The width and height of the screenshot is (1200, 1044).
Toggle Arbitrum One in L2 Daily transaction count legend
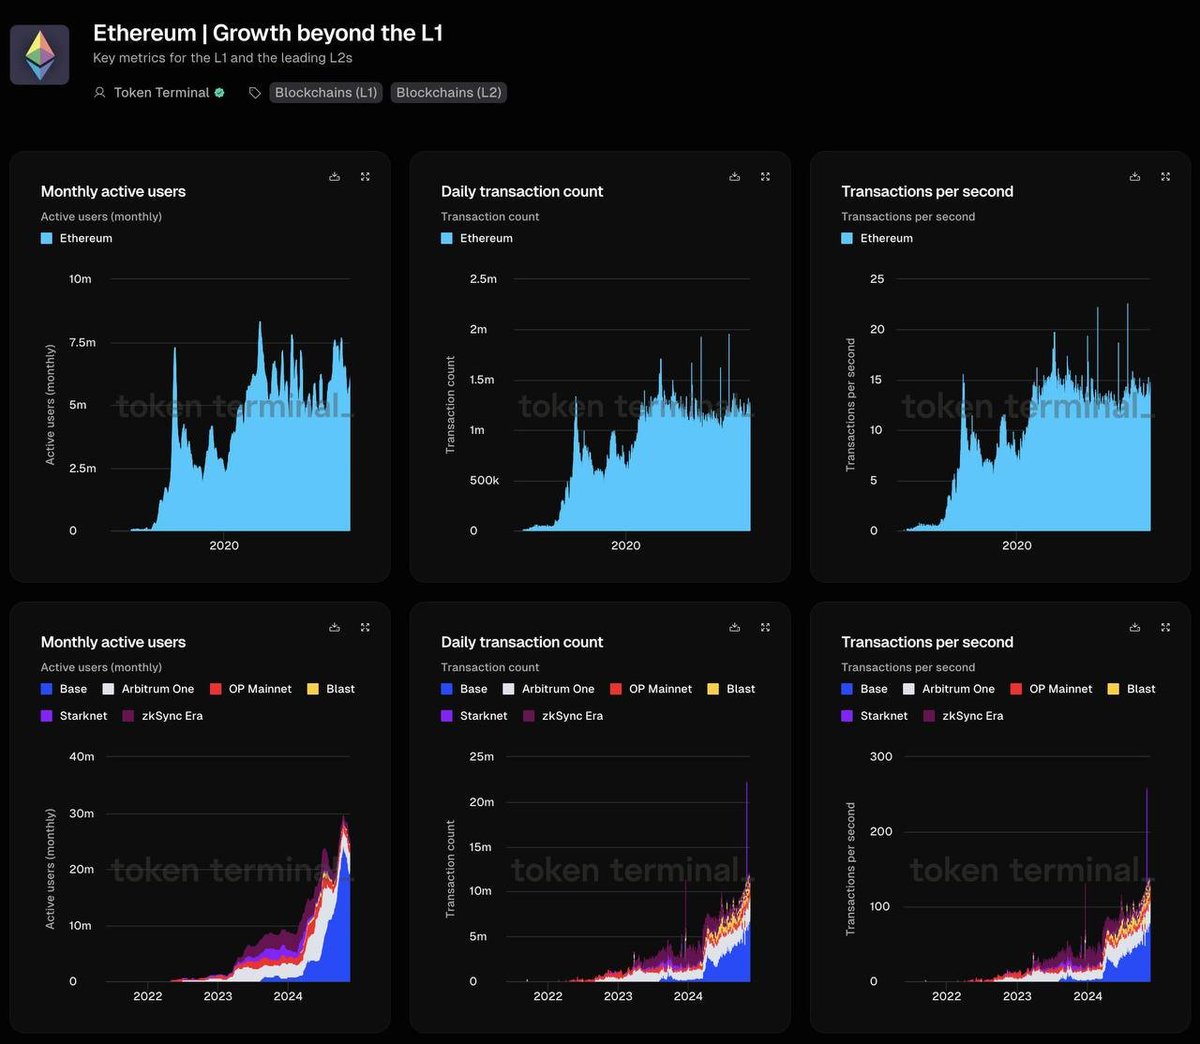548,689
